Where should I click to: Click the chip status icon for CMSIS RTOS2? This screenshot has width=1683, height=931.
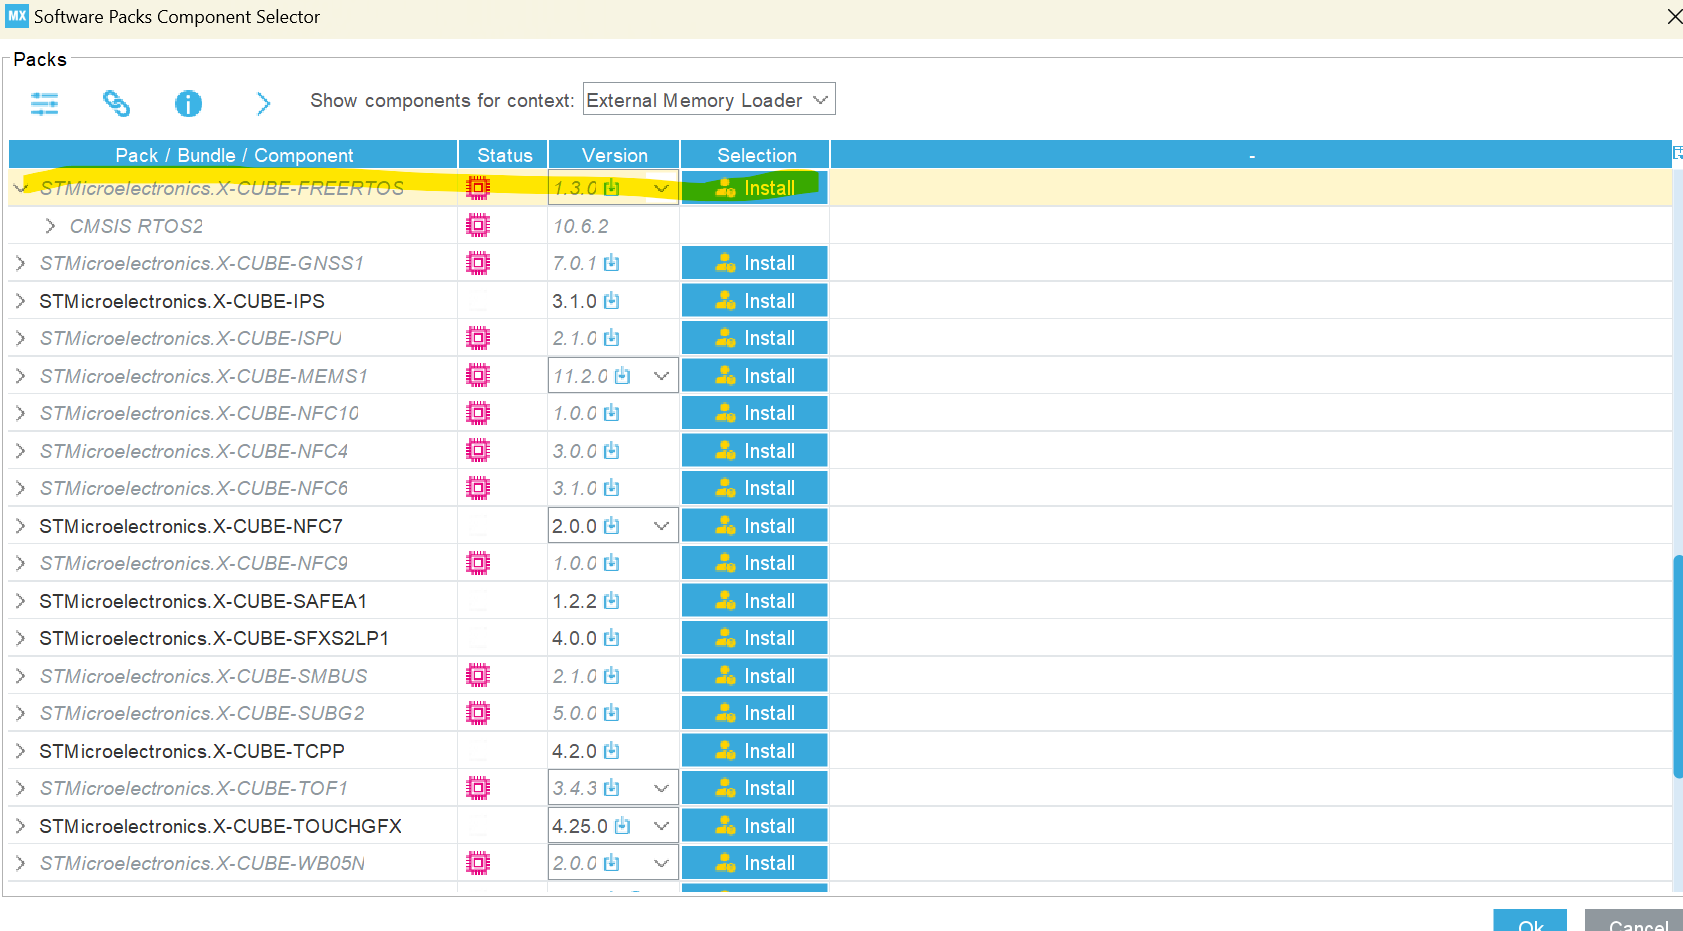pyautogui.click(x=479, y=225)
